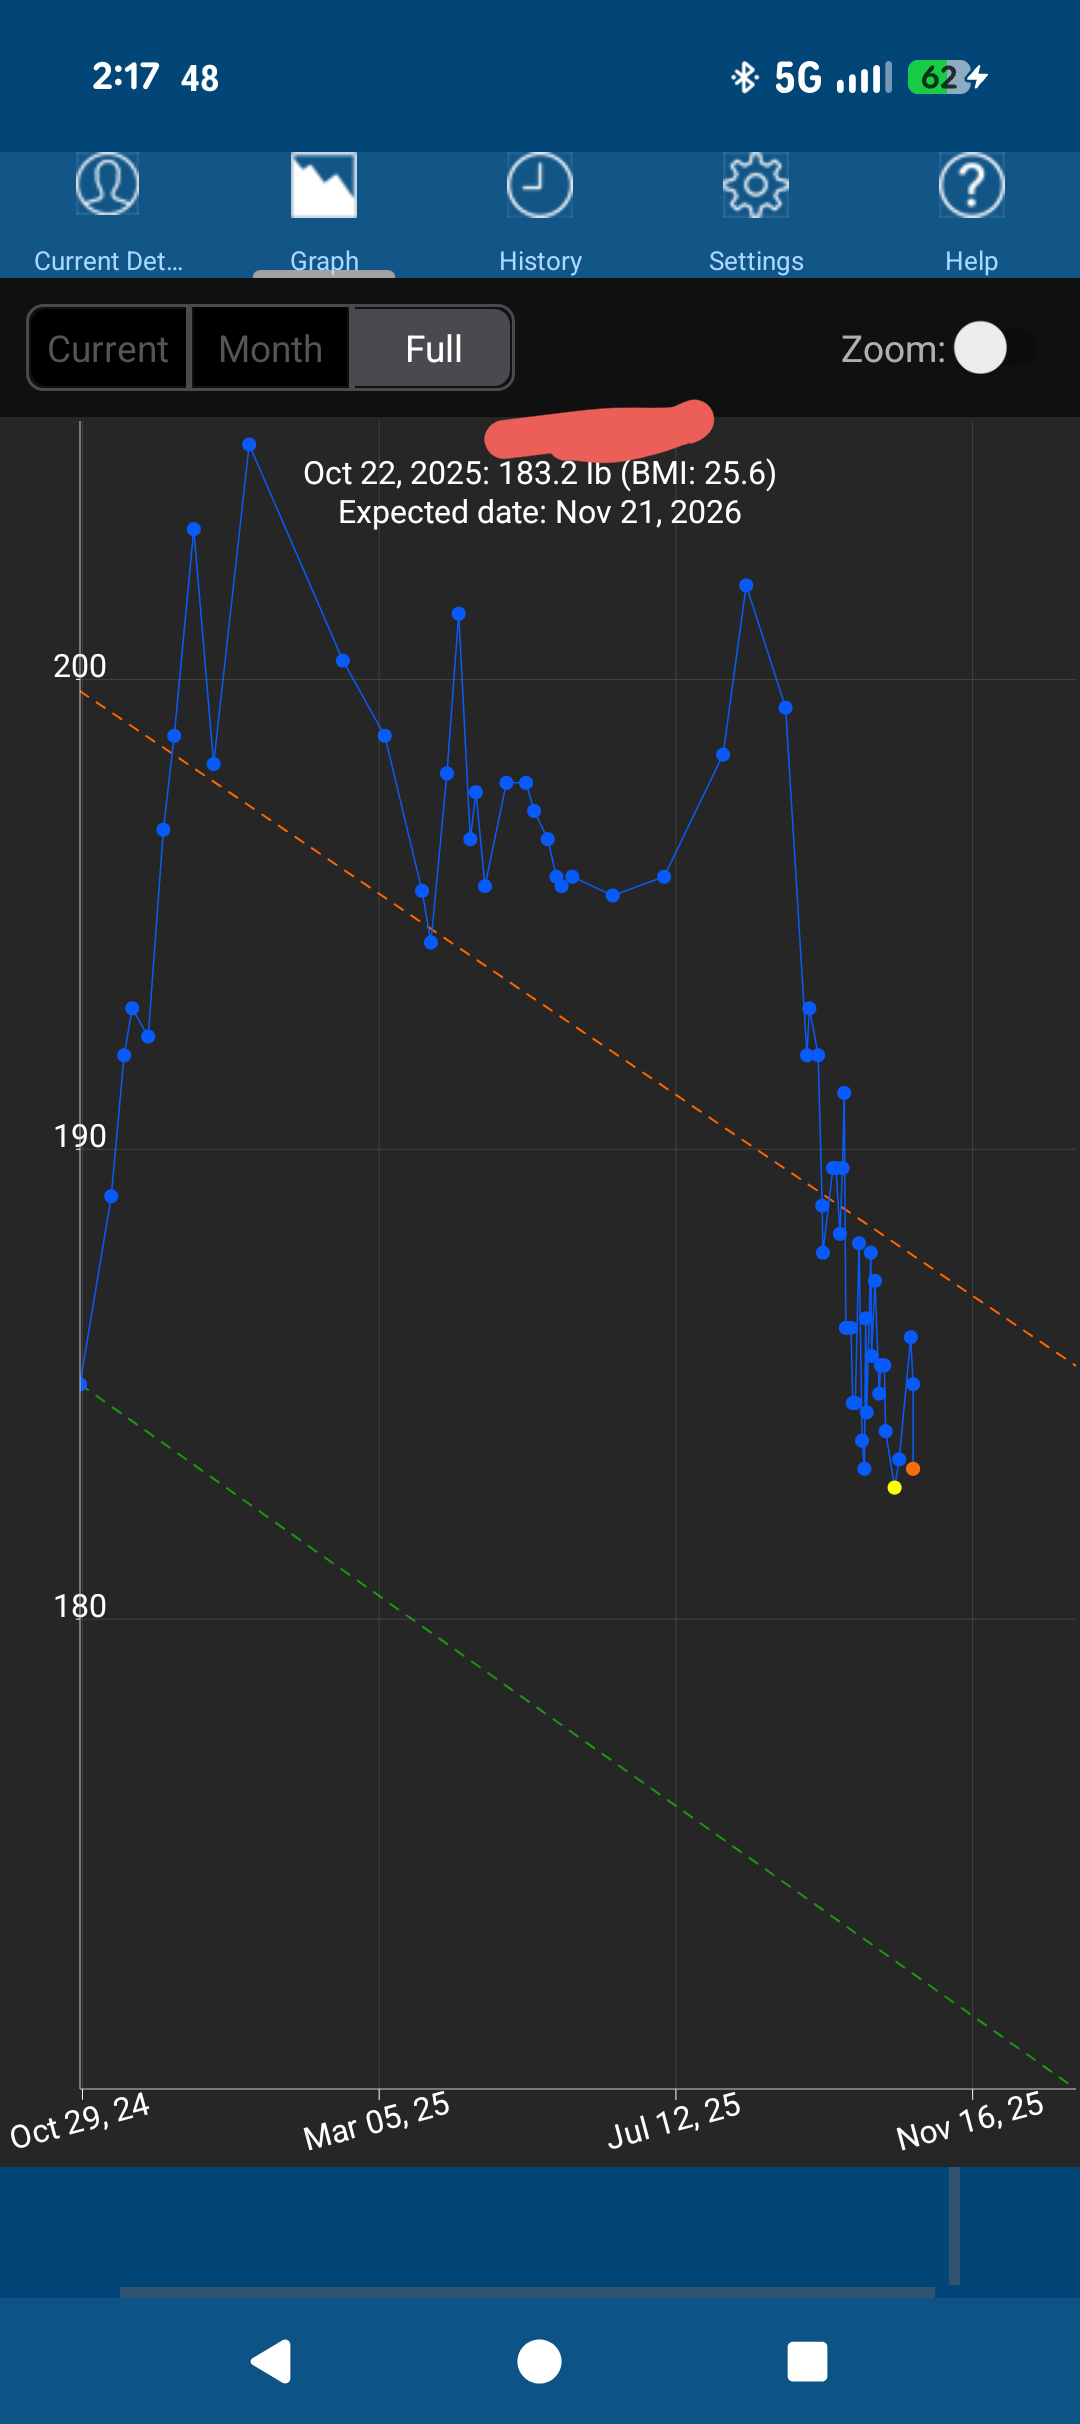Tap the cellular signal bars icon

coord(864,77)
